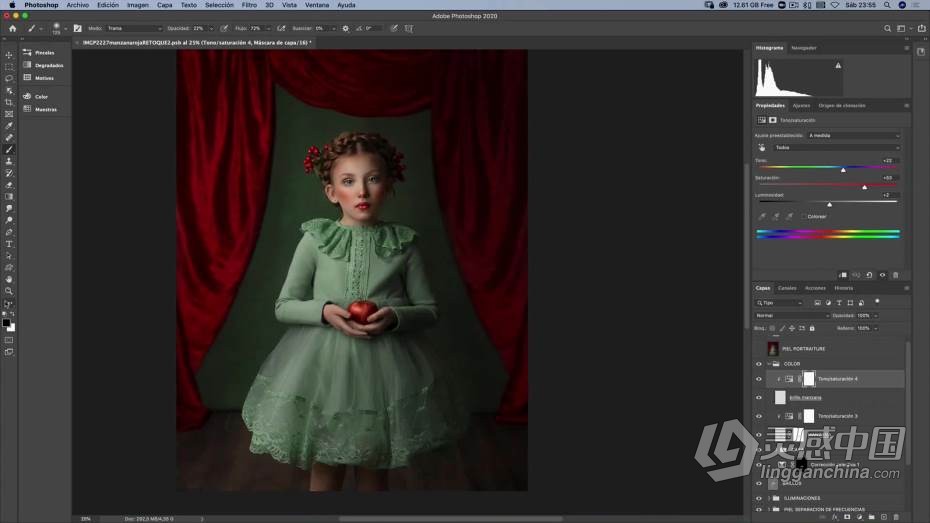This screenshot has height=523, width=930.
Task: Select the Clone Stamp tool
Action: 9,161
